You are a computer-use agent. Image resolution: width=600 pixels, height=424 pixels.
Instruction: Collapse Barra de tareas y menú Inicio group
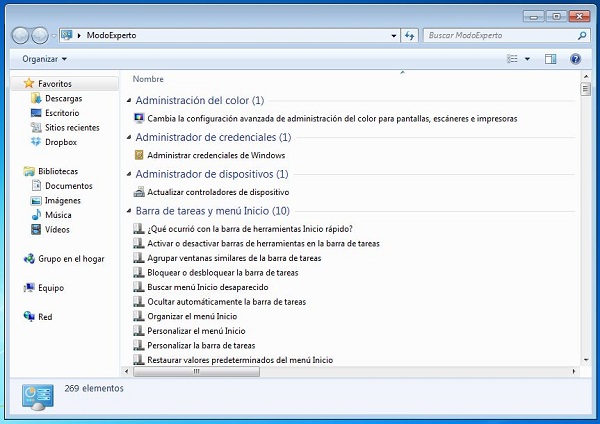pyautogui.click(x=128, y=211)
